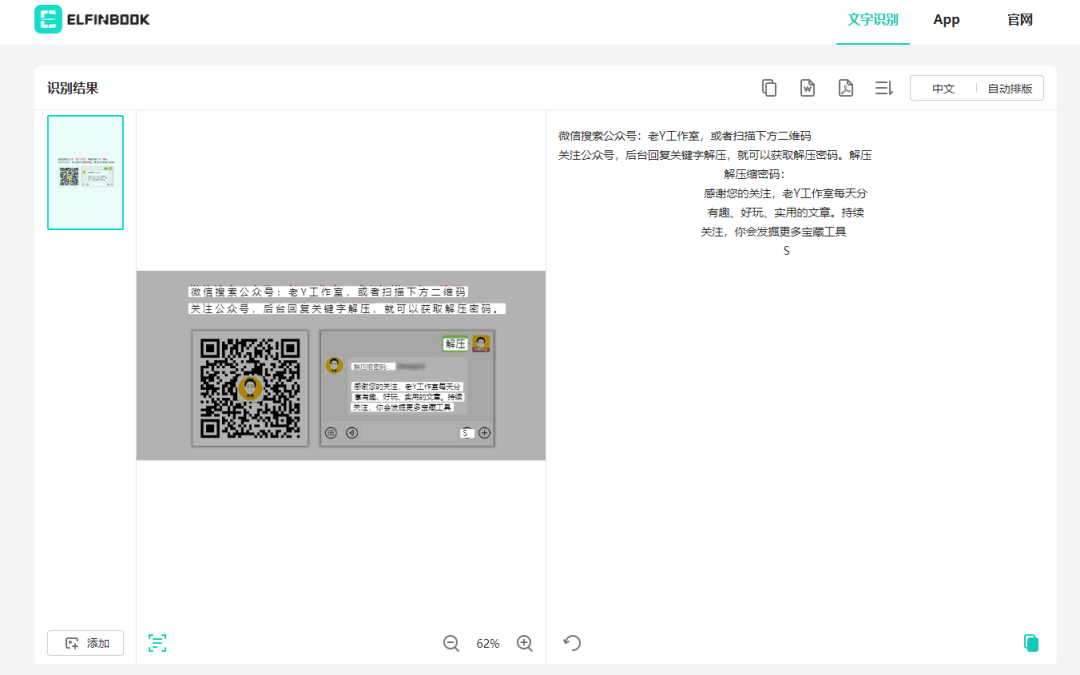The image size is (1080, 675).
Task: Go to the 官网 link
Action: [1019, 19]
